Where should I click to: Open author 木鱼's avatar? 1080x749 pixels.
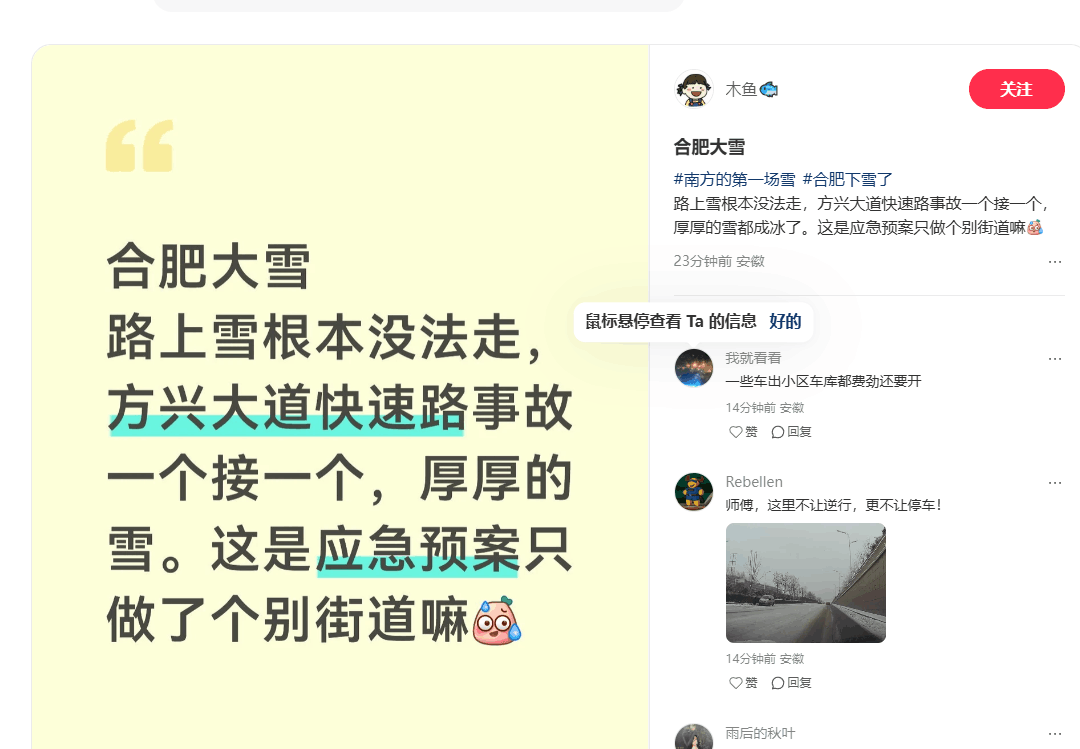click(x=694, y=89)
